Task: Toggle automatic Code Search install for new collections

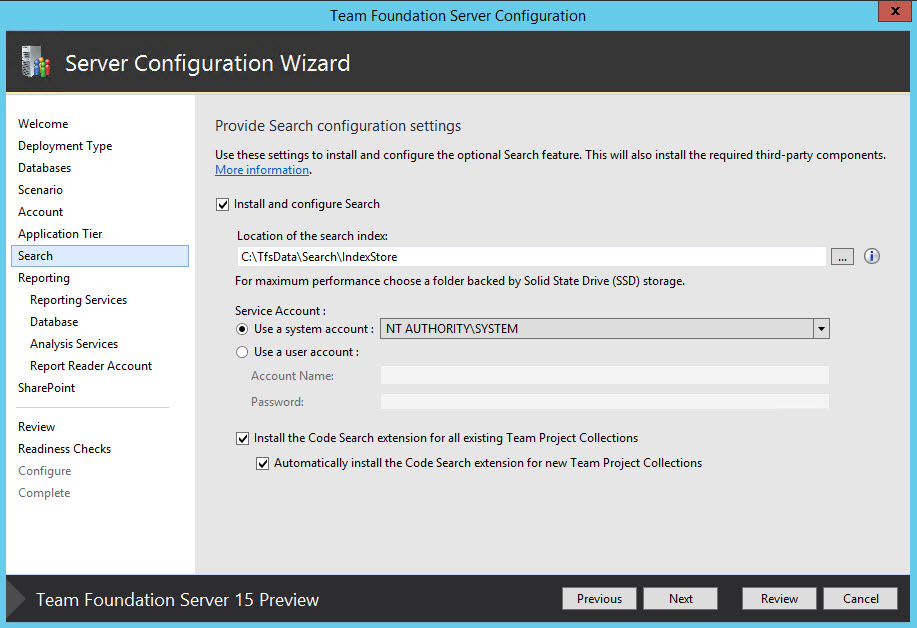Action: [263, 464]
